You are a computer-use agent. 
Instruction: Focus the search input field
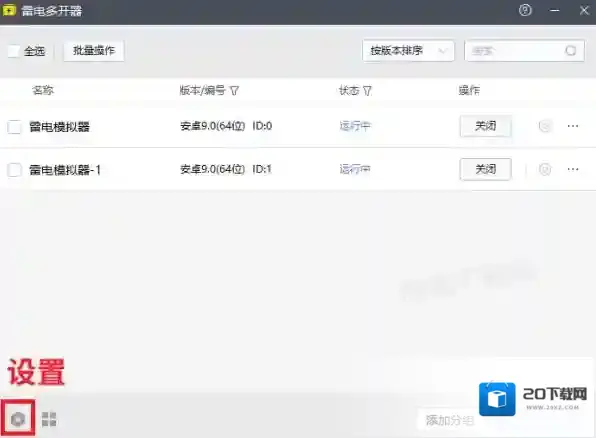pos(524,51)
